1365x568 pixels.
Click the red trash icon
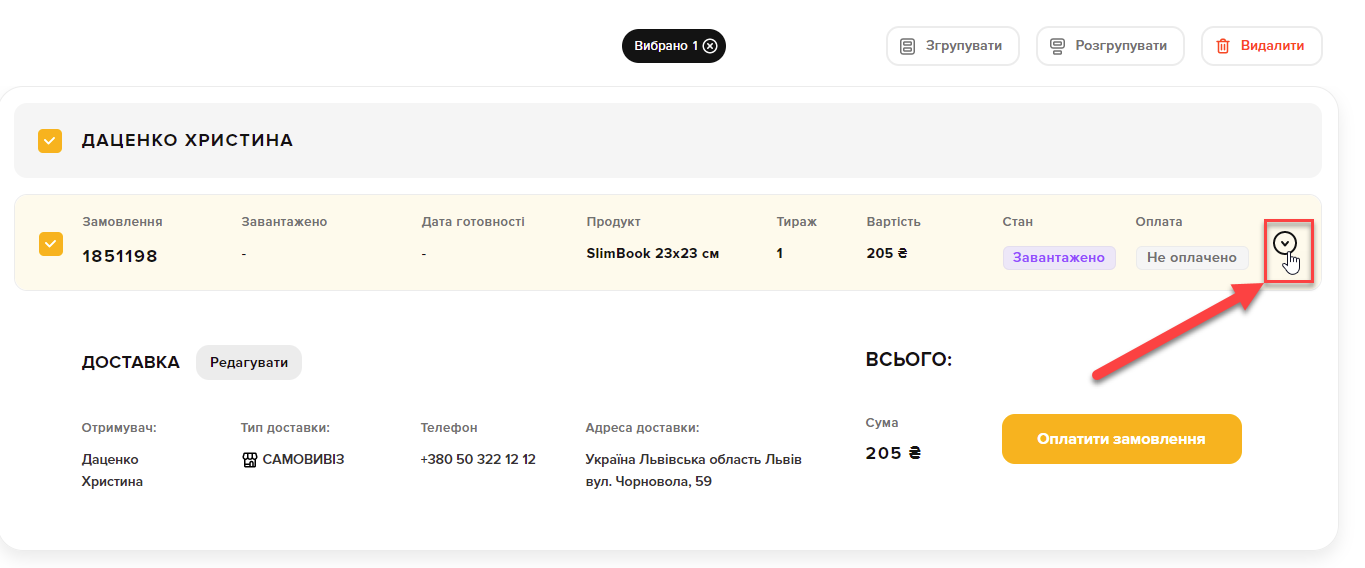[x=1223, y=46]
